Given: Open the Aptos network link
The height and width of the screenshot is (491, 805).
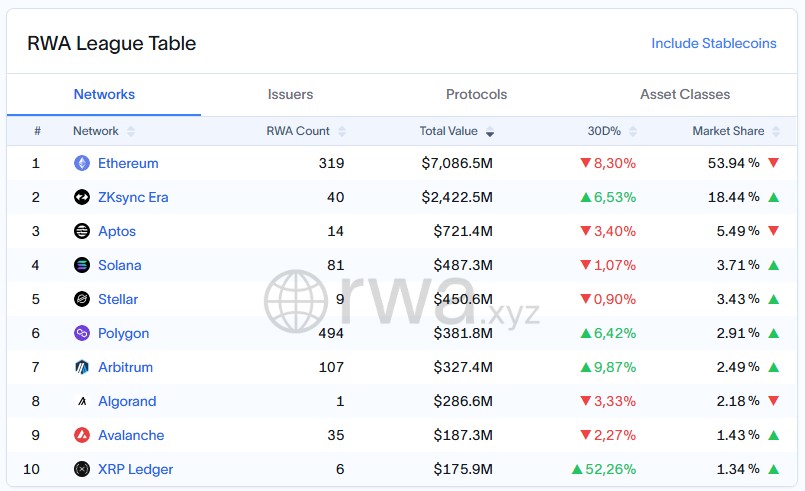Looking at the screenshot, I should pyautogui.click(x=117, y=231).
